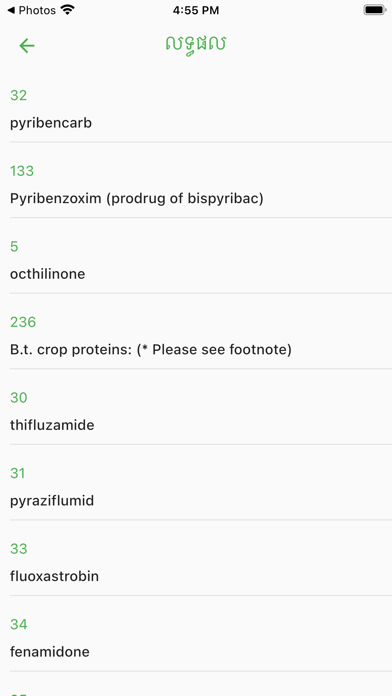Tap the green number 5
Viewport: 392px width, 696px height.
pyautogui.click(x=14, y=246)
